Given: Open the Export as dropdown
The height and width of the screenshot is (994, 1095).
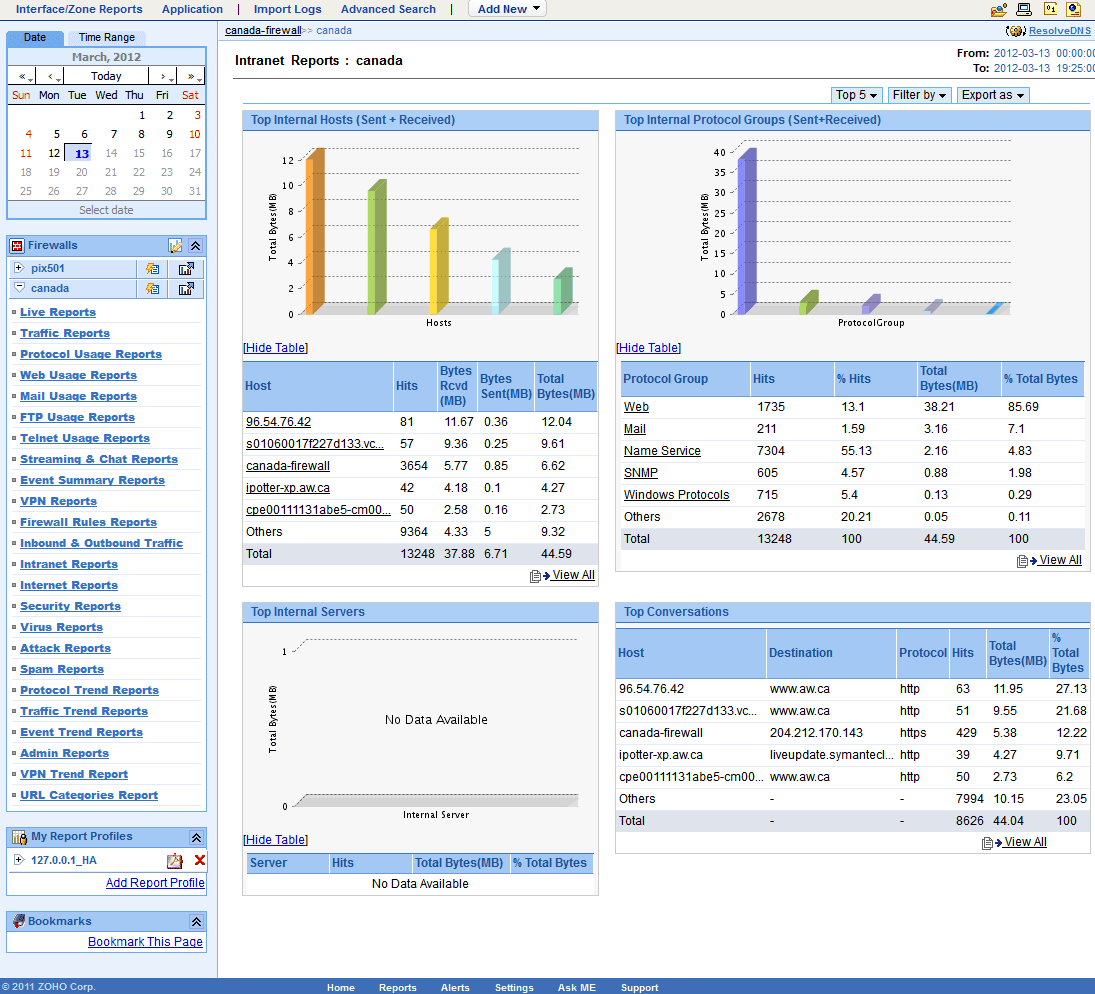Looking at the screenshot, I should pos(992,95).
